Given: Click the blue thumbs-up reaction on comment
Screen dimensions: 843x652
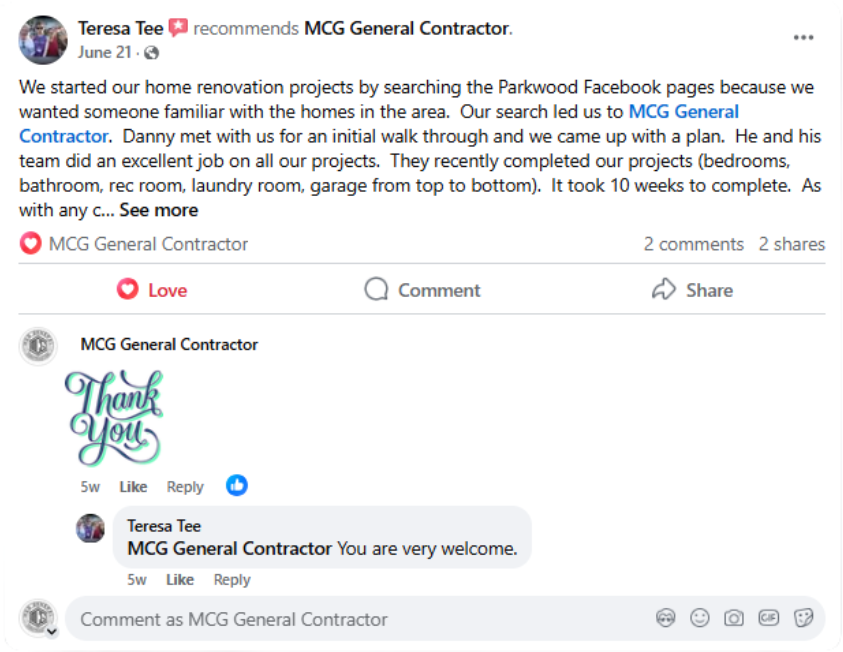Looking at the screenshot, I should [237, 485].
